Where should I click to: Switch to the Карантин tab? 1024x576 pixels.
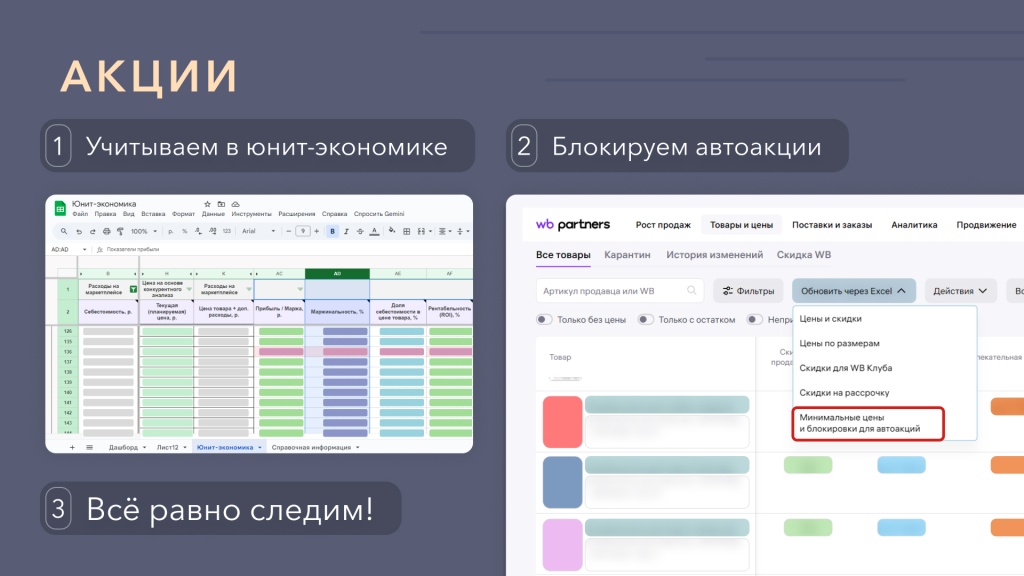(627, 255)
